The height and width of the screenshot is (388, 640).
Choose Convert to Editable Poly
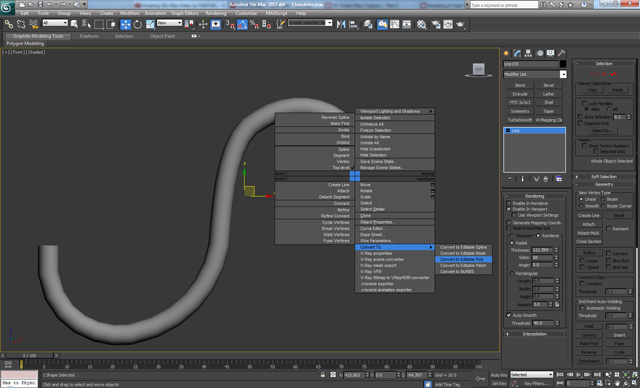(463, 259)
